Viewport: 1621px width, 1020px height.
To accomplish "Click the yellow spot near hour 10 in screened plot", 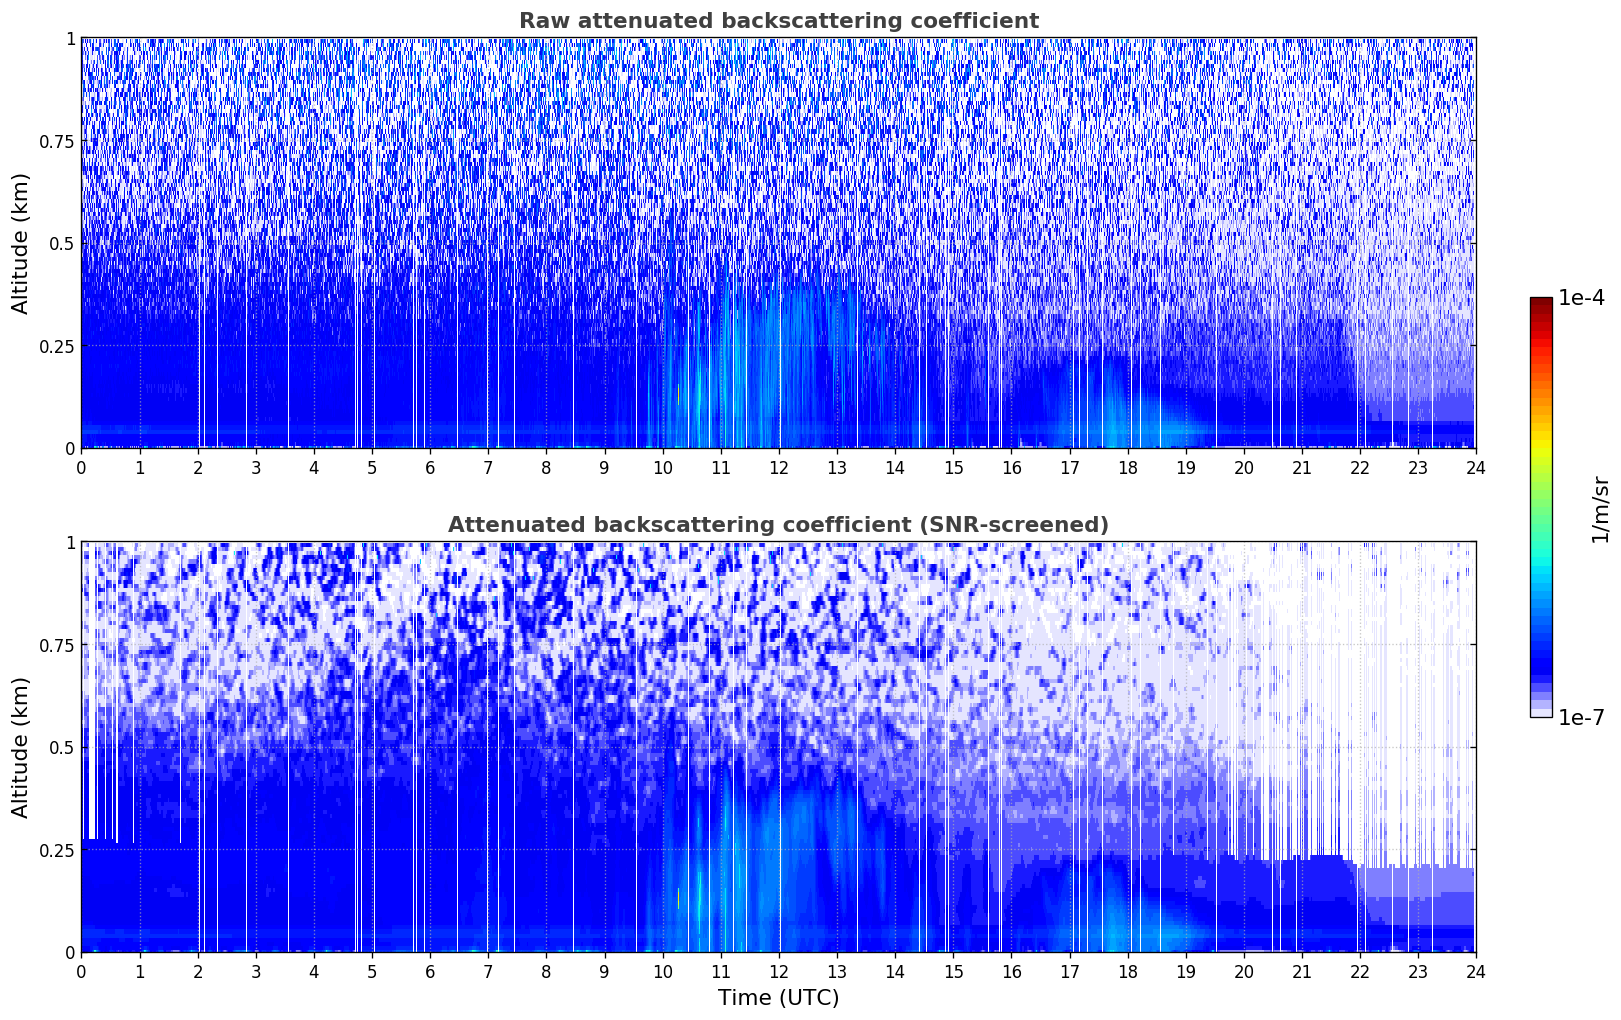I will coord(678,898).
